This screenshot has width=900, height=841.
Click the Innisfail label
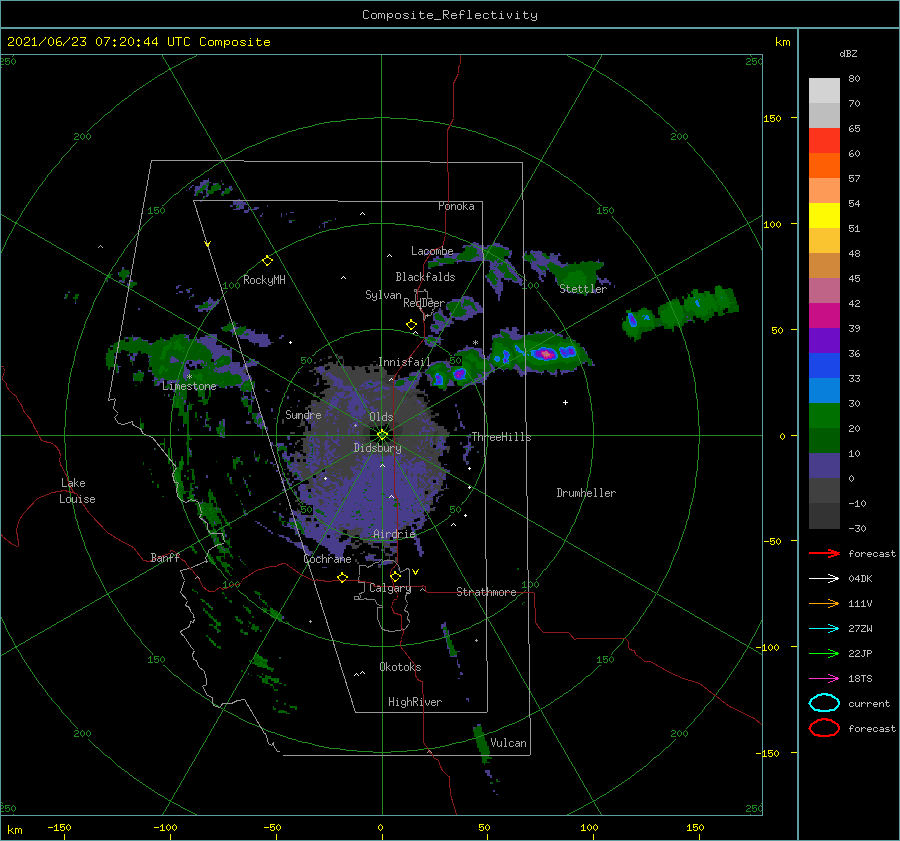point(404,362)
